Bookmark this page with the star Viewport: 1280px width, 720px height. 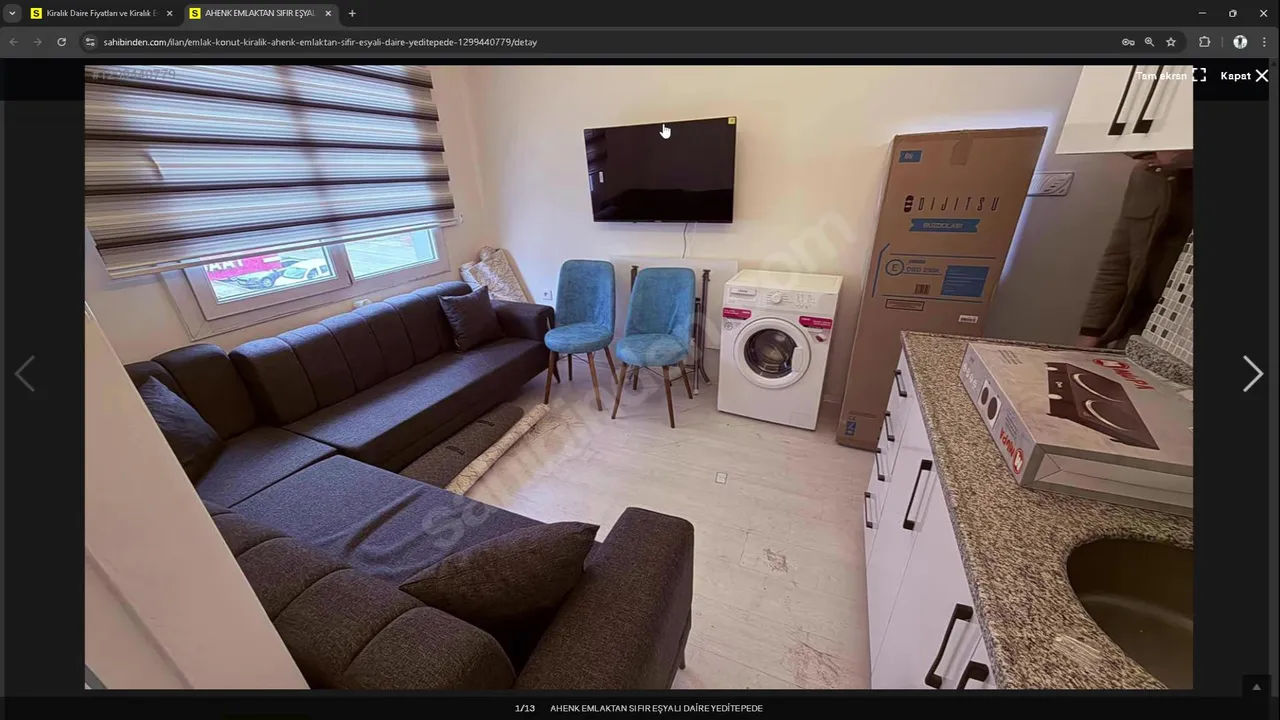coord(1171,42)
